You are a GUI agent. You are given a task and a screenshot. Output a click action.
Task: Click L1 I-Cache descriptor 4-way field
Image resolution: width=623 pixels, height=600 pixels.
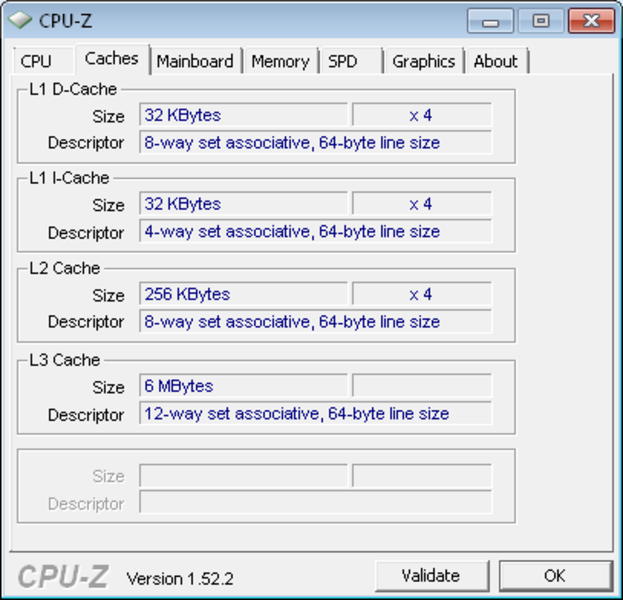[315, 230]
